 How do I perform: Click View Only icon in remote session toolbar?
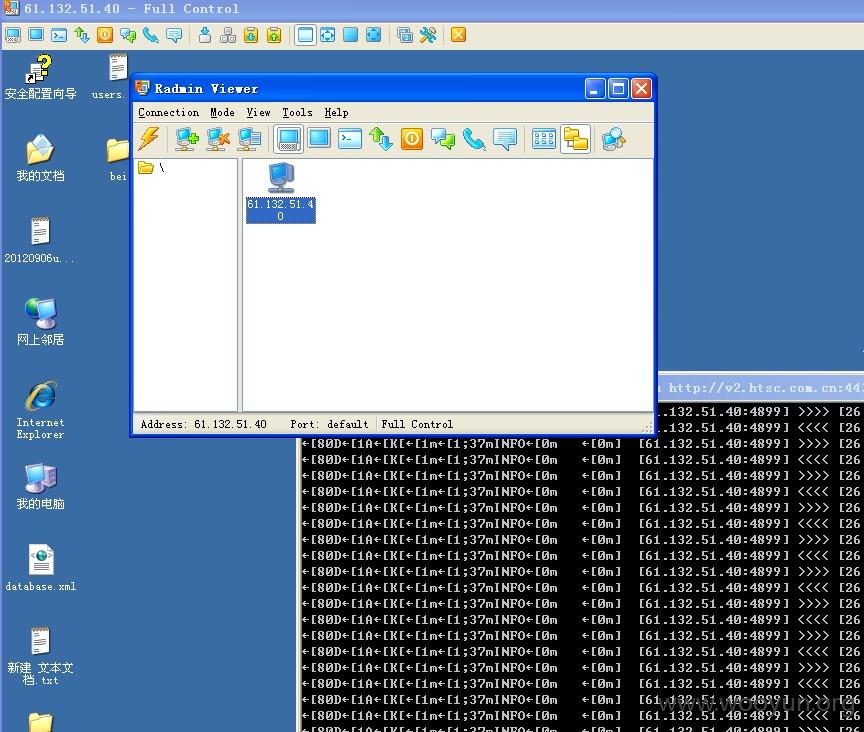(36, 35)
